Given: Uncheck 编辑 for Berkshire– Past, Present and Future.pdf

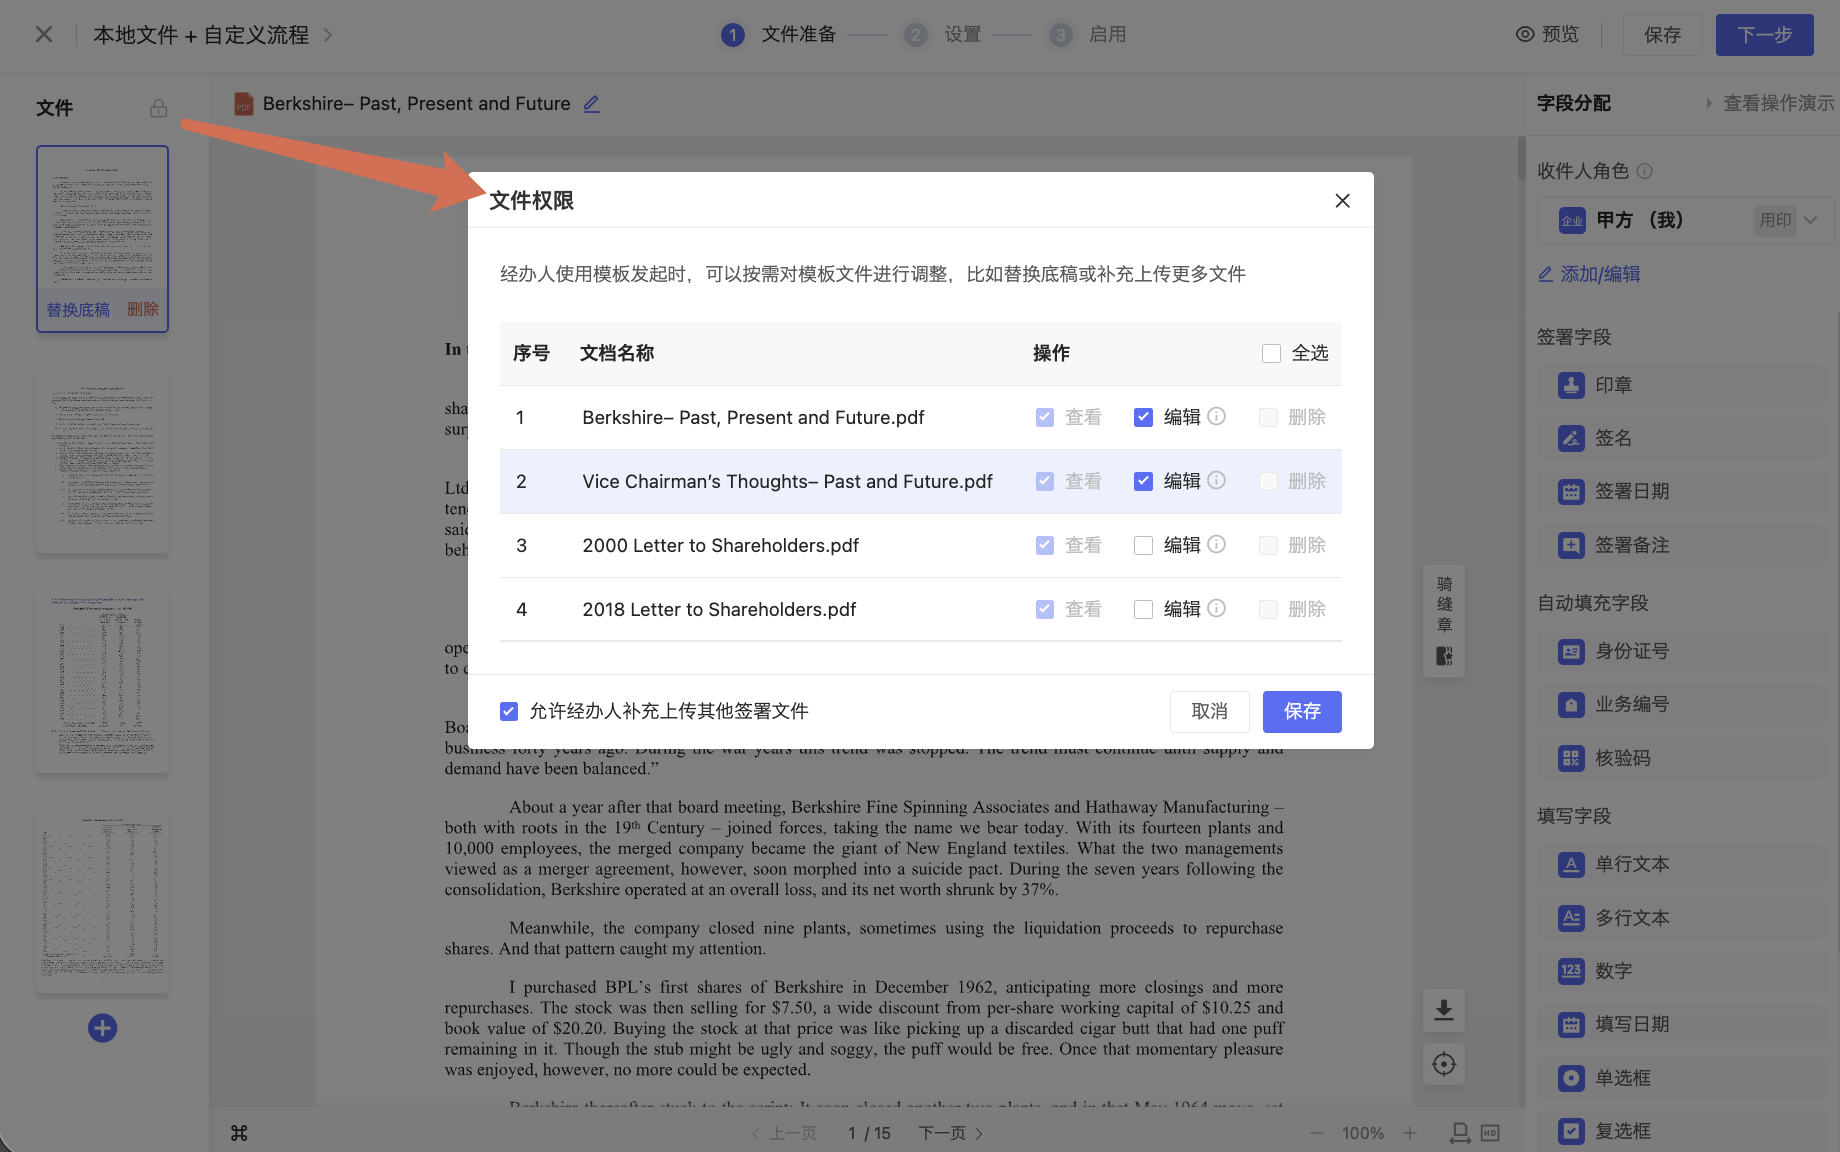Looking at the screenshot, I should pyautogui.click(x=1143, y=417).
